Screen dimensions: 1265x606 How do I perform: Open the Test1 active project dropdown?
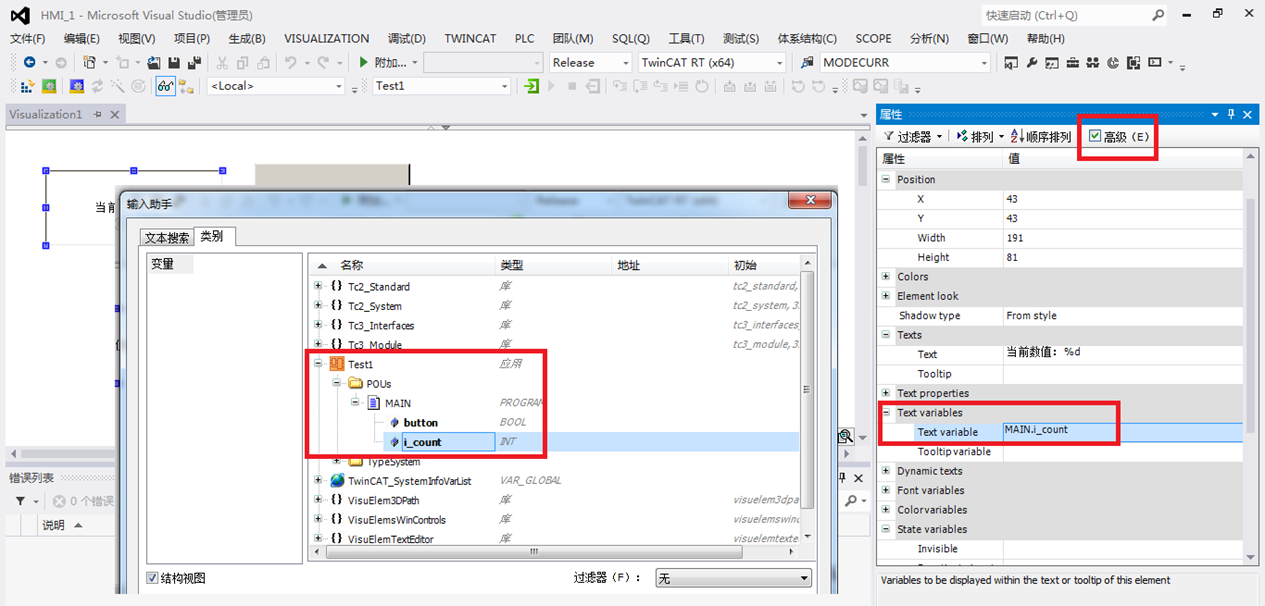point(504,86)
